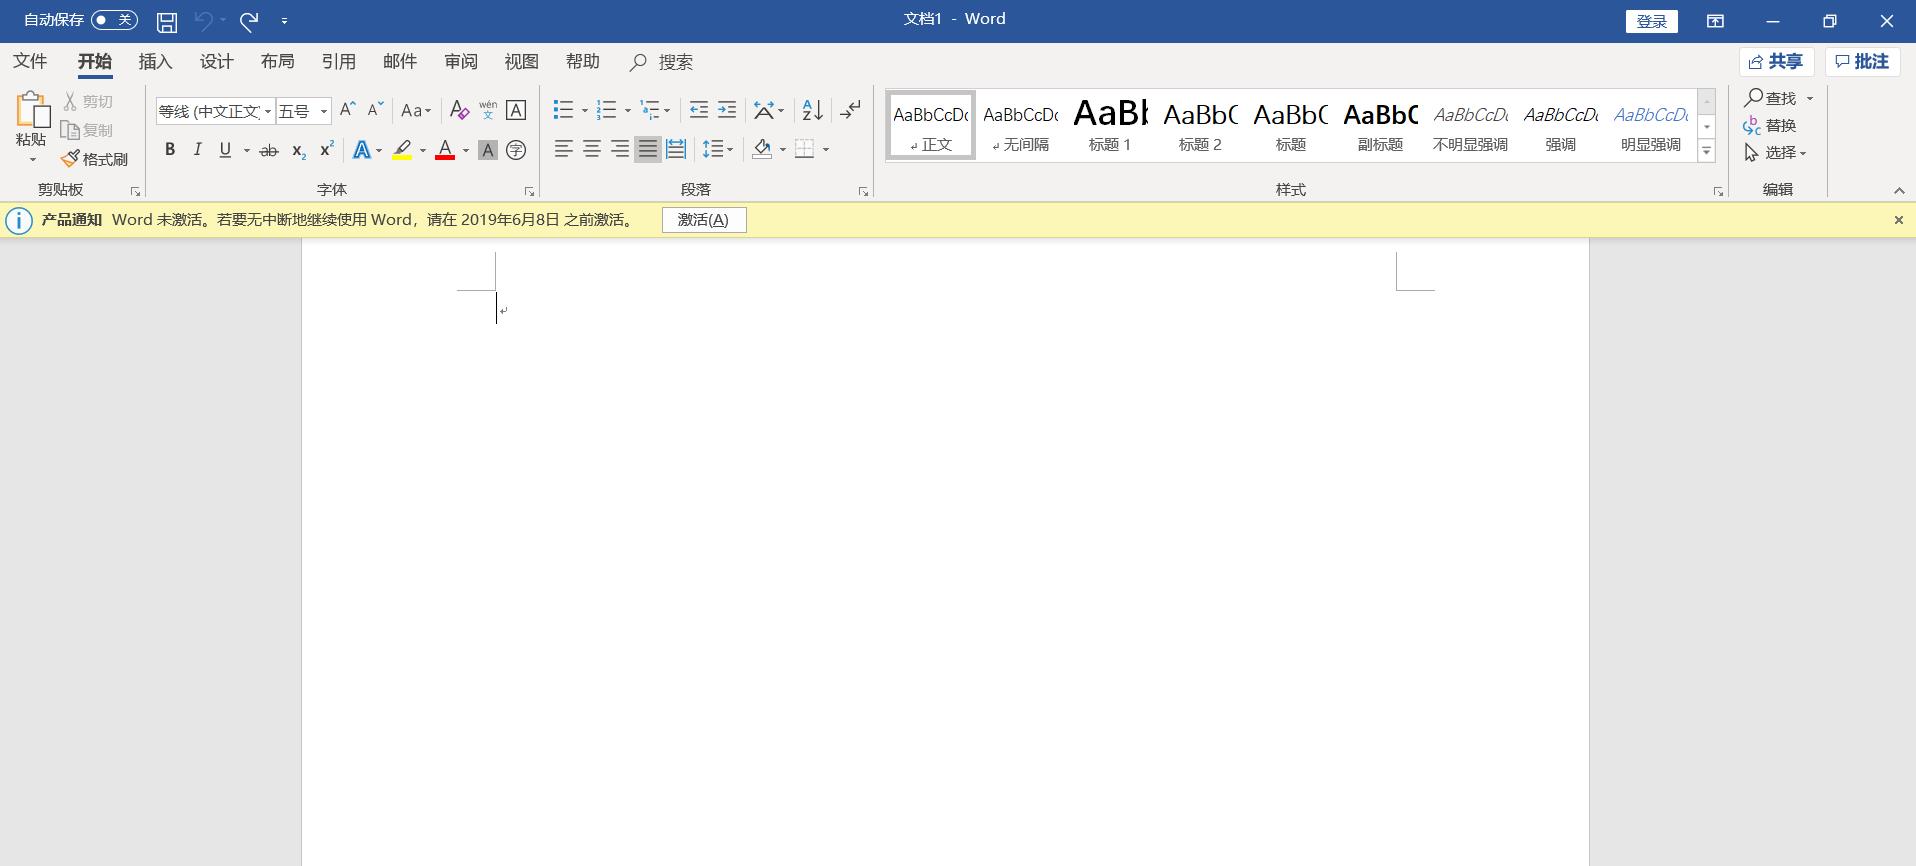
Task: Open the Select (选择) dropdown
Action: click(1775, 152)
